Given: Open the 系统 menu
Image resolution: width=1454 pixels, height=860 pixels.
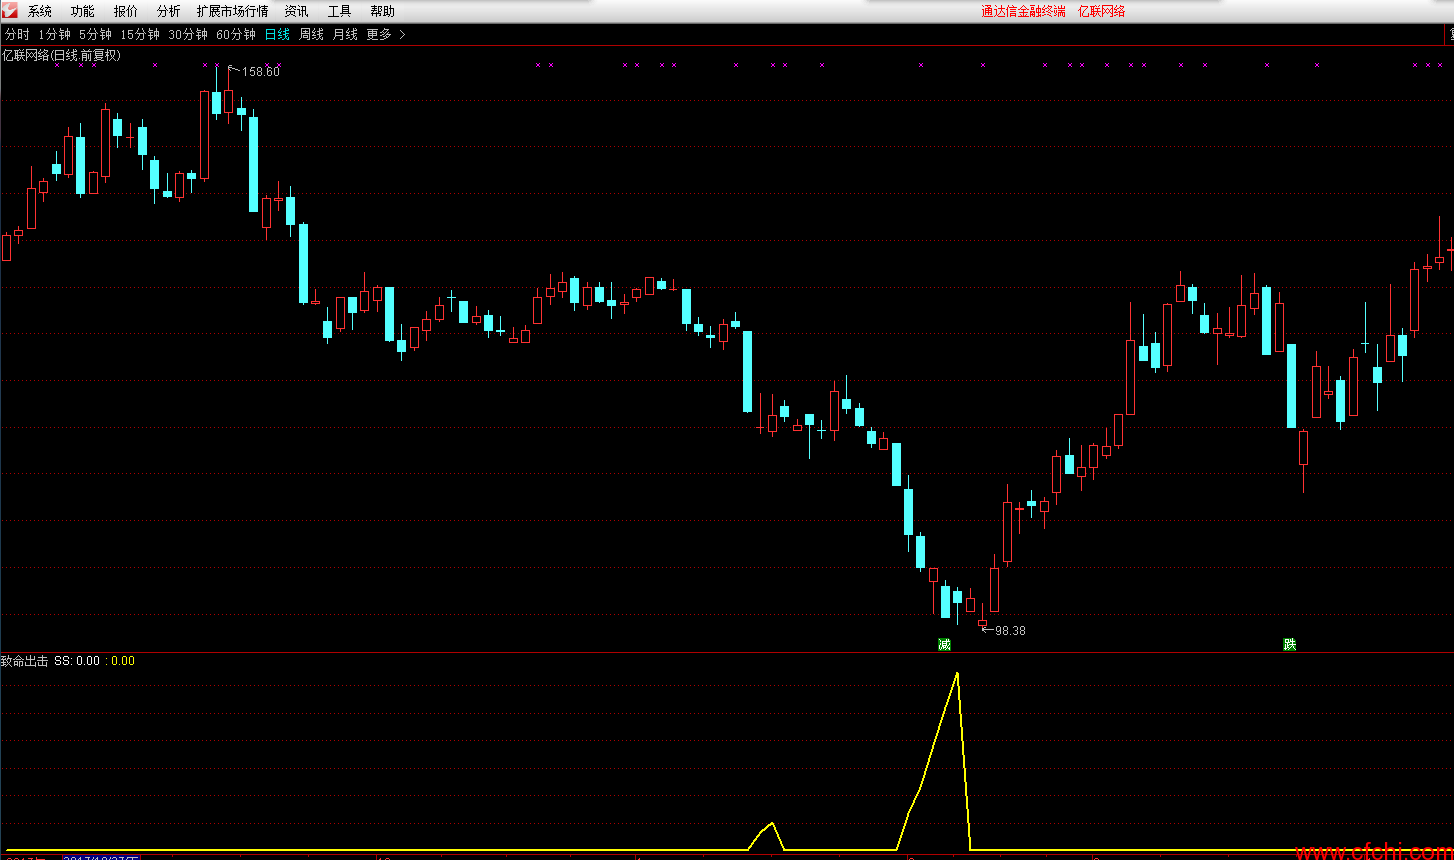Looking at the screenshot, I should 40,11.
